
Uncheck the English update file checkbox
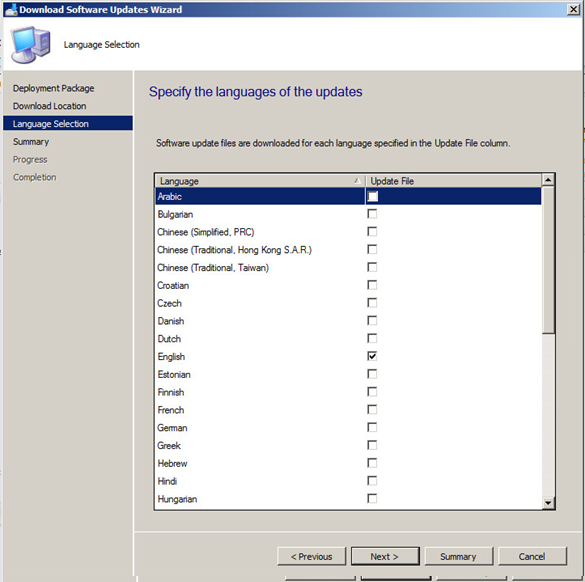coord(372,356)
